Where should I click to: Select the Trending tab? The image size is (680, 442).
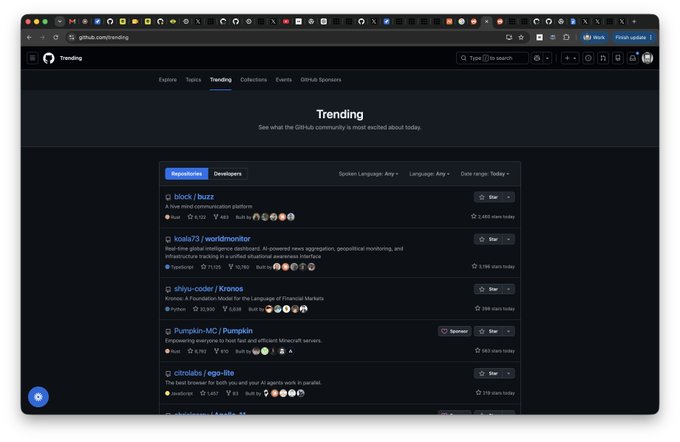[221, 80]
